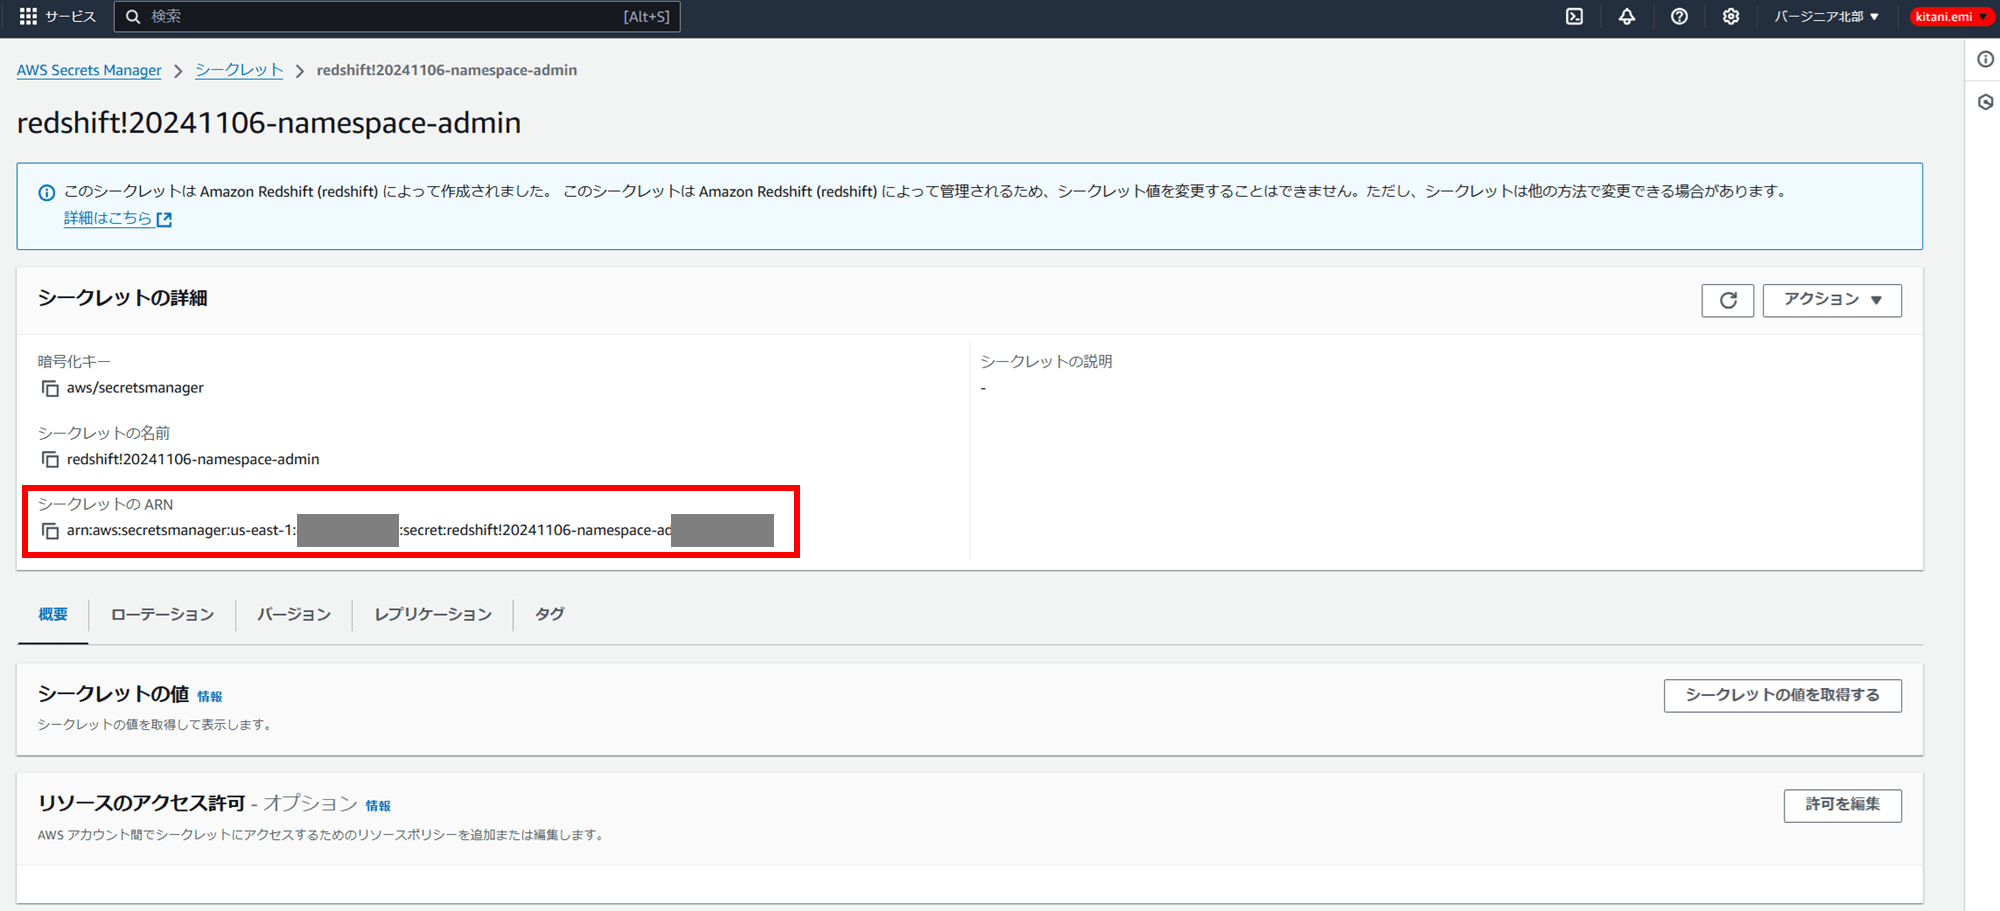The width and height of the screenshot is (2000, 911).
Task: Click the info icon in the blue banner
Action: pyautogui.click(x=46, y=192)
